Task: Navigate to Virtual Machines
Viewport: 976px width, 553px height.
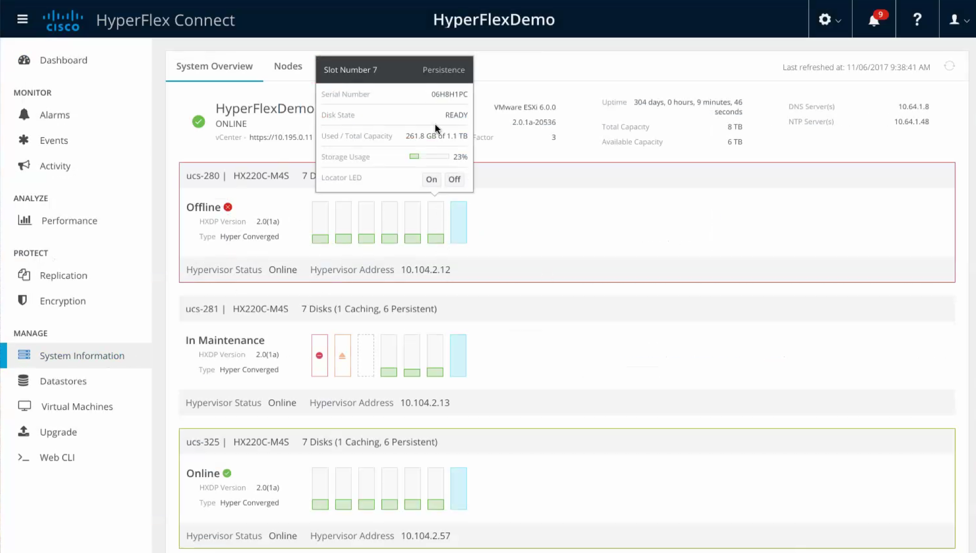Action: click(x=76, y=407)
